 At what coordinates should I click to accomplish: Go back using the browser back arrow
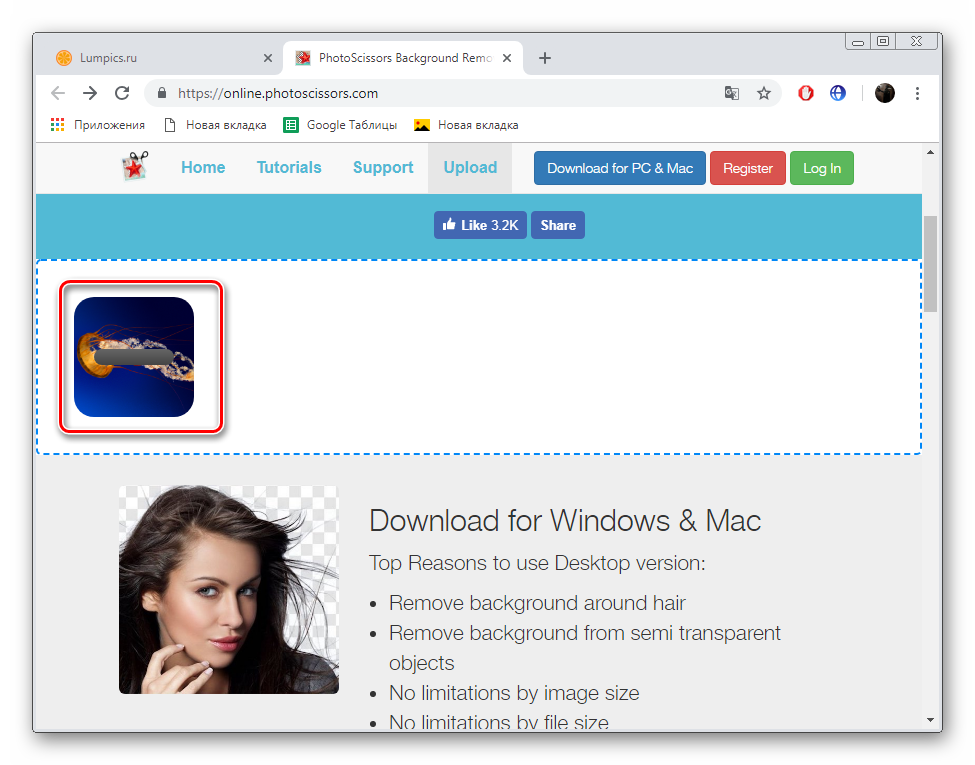[58, 93]
